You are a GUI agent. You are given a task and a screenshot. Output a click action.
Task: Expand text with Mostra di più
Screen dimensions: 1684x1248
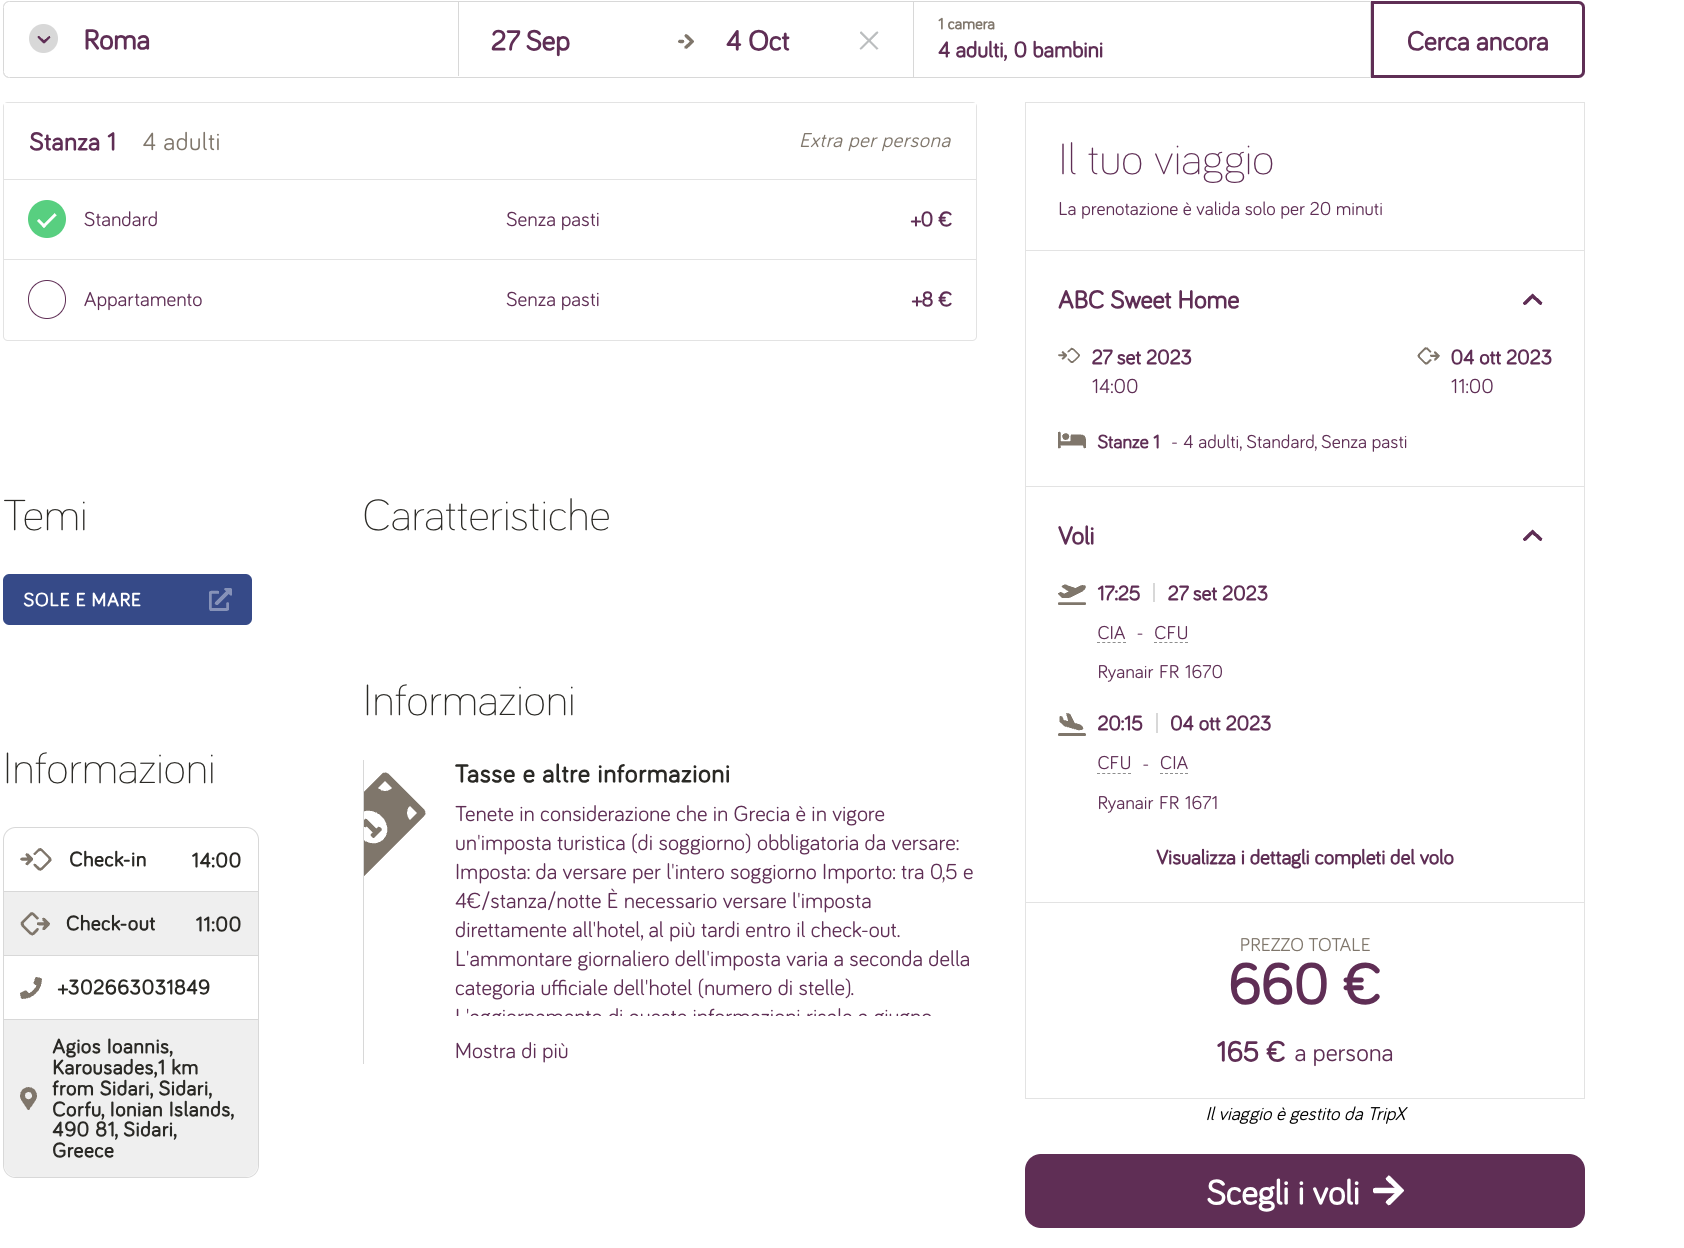(x=511, y=1051)
